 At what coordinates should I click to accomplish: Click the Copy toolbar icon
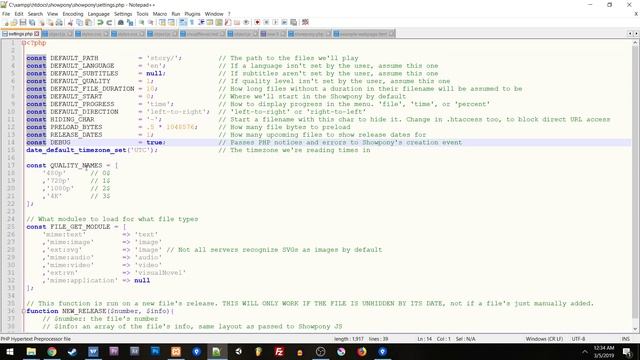click(79, 22)
